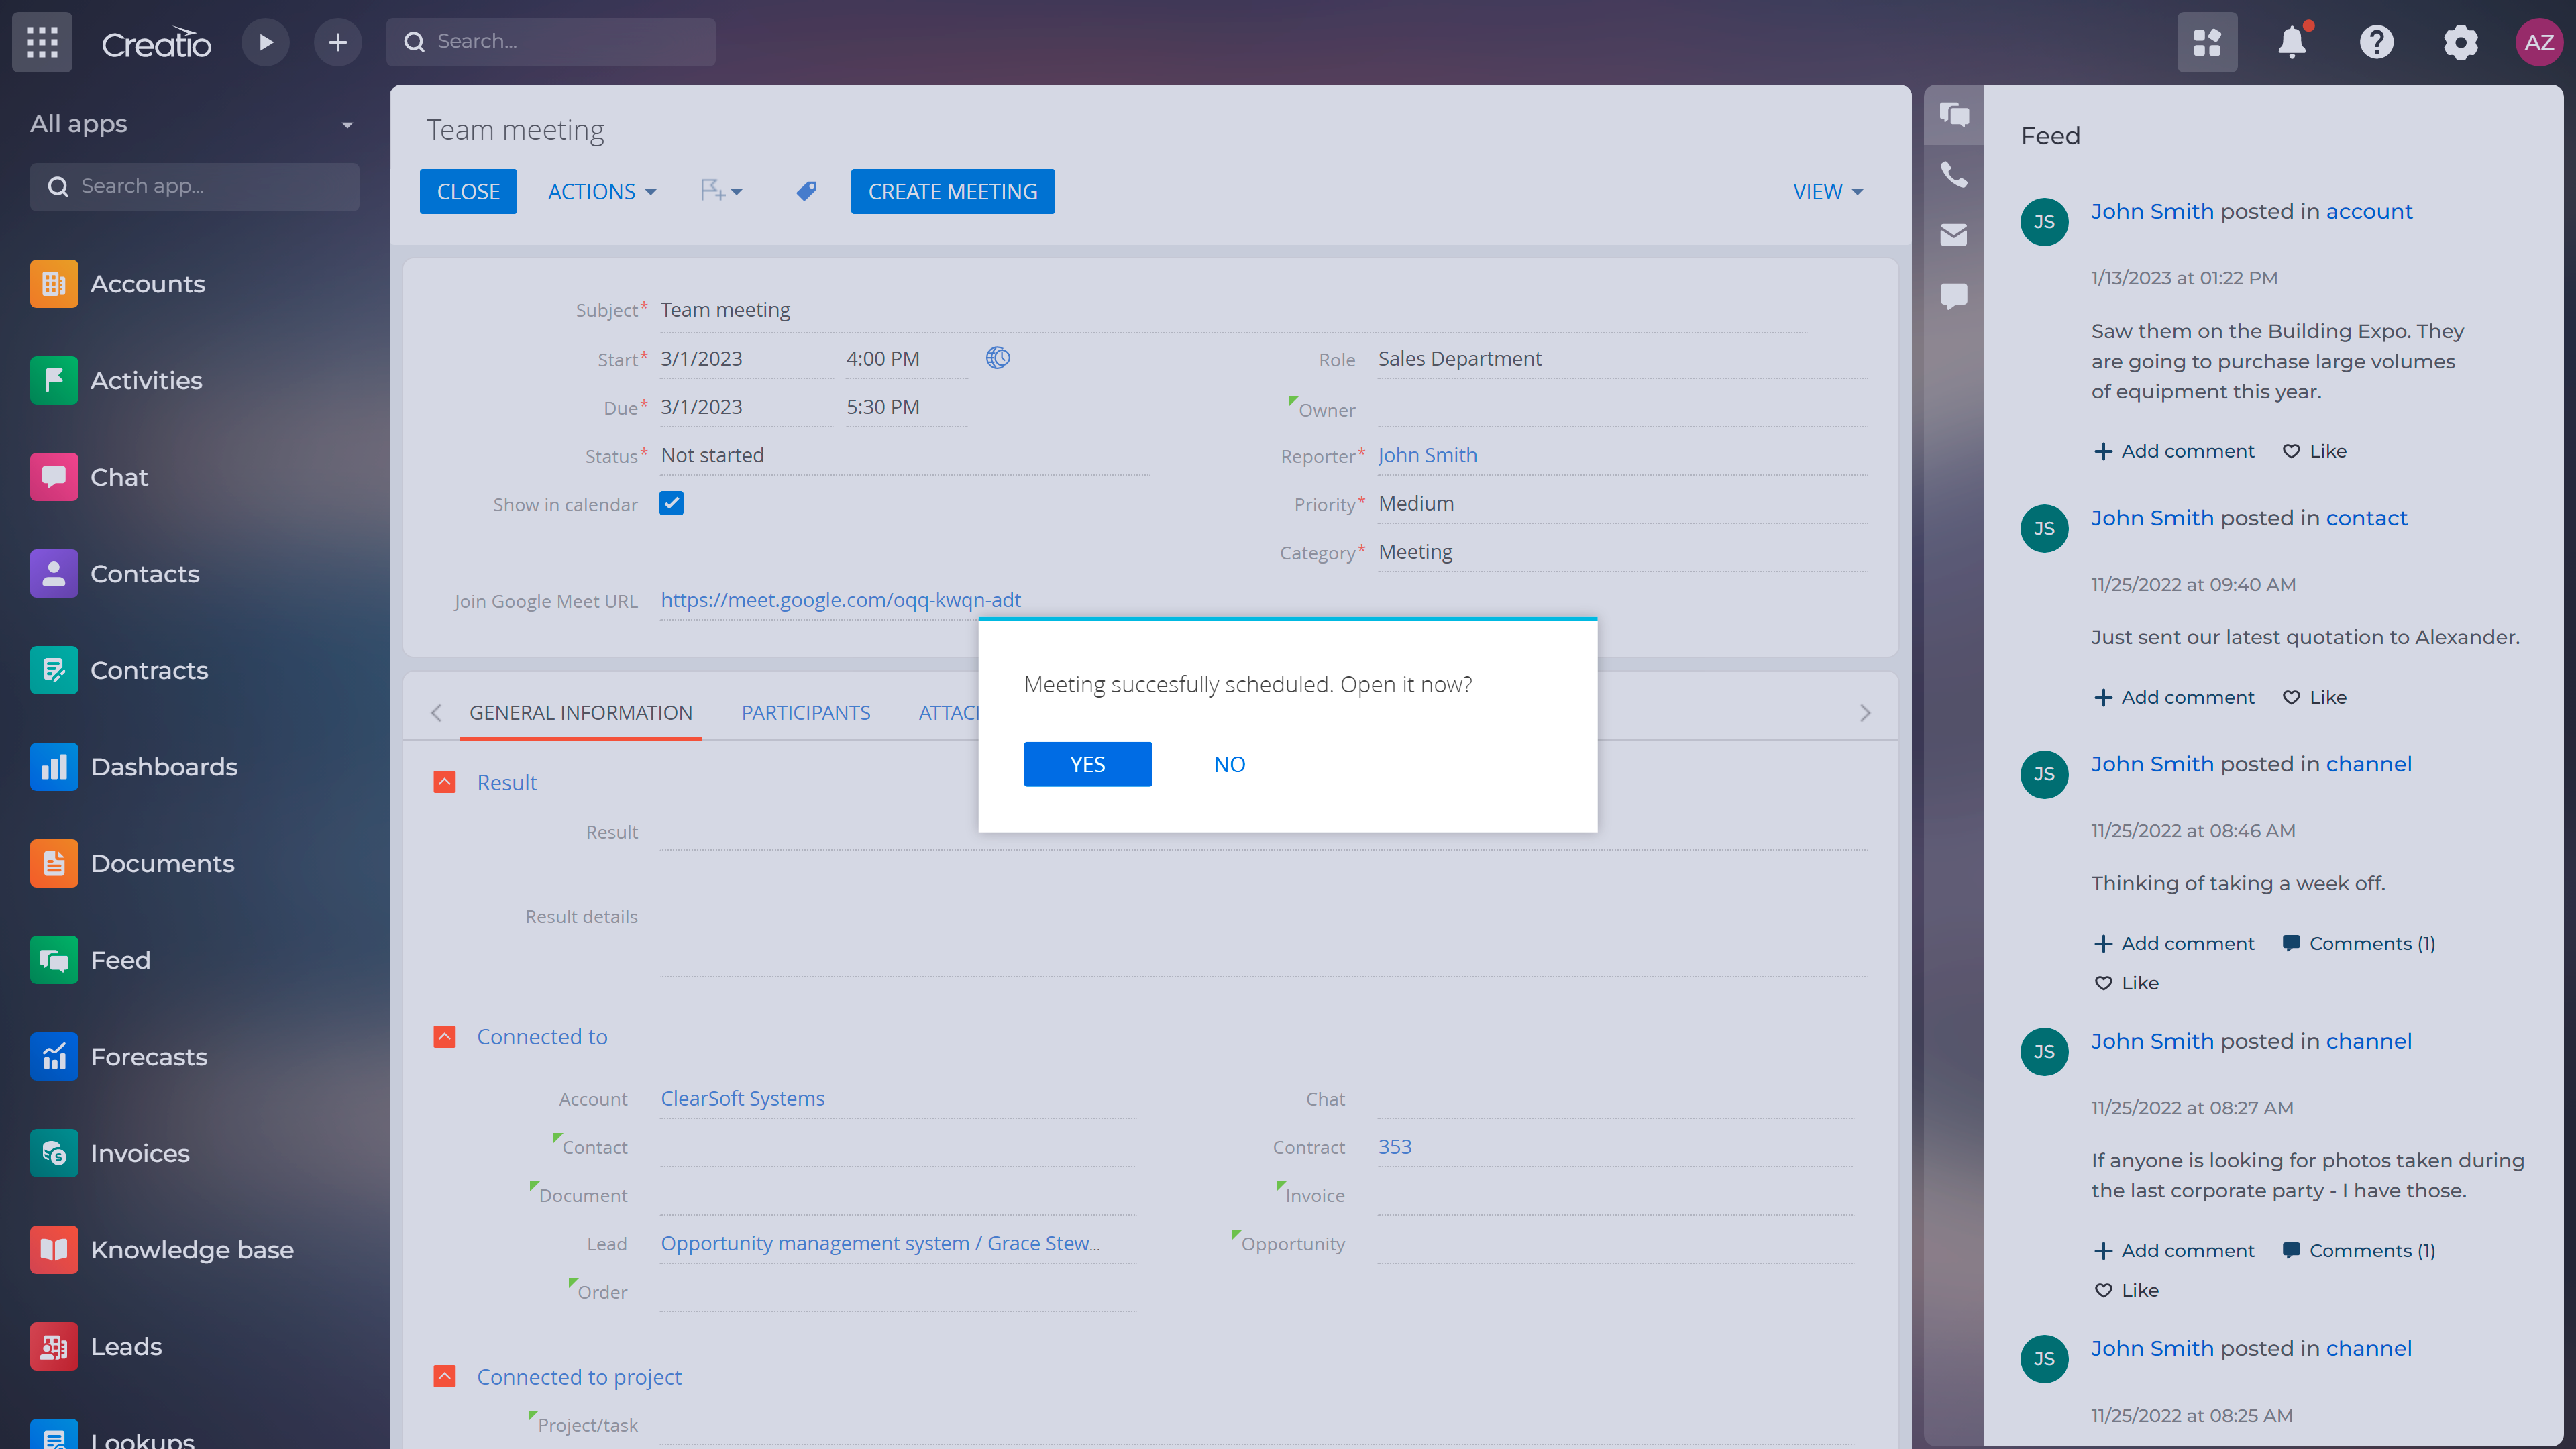Open the email panel icon
This screenshot has width=2576, height=1449.
[x=1954, y=235]
